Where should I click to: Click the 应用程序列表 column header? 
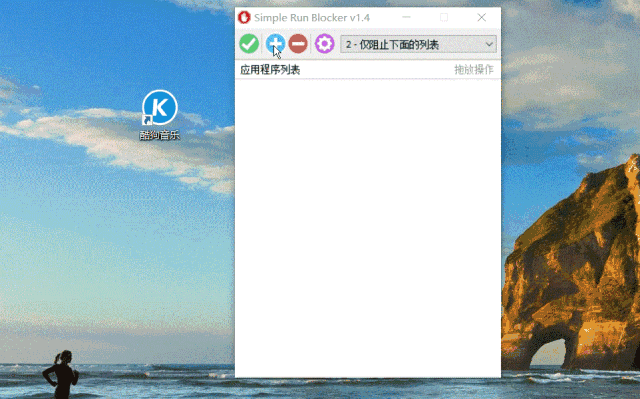point(270,70)
